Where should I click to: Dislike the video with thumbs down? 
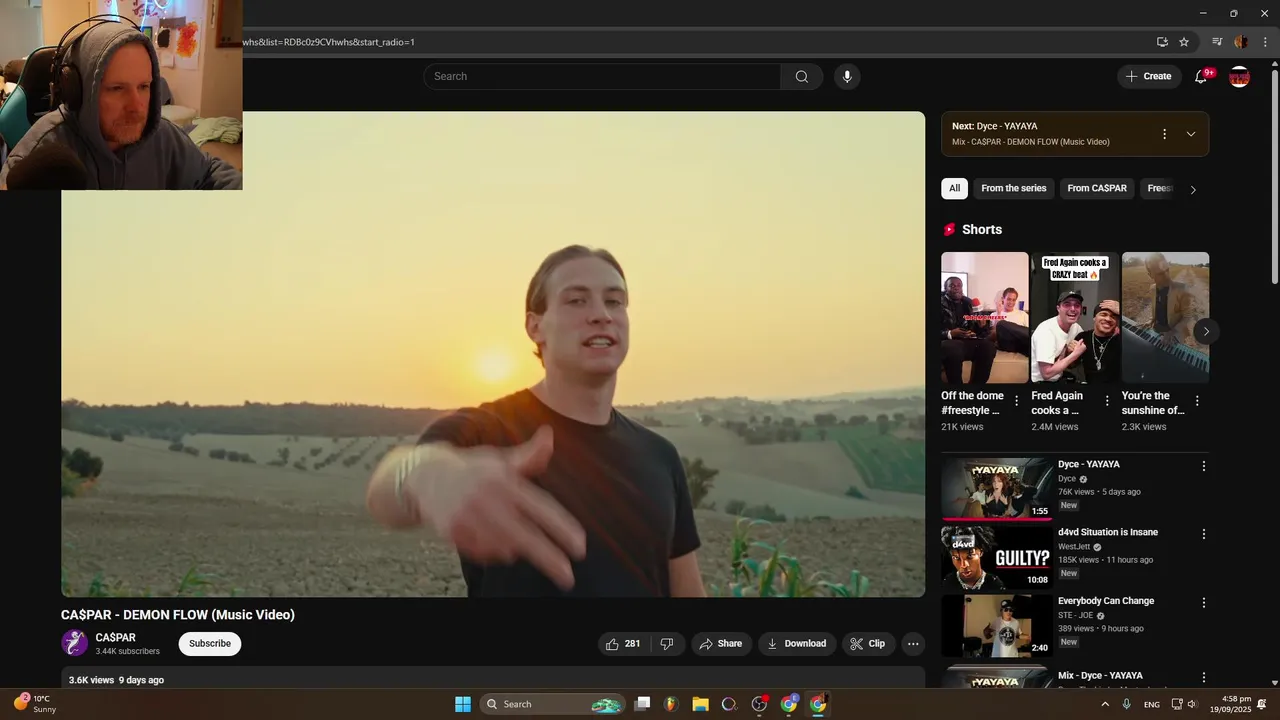[667, 644]
